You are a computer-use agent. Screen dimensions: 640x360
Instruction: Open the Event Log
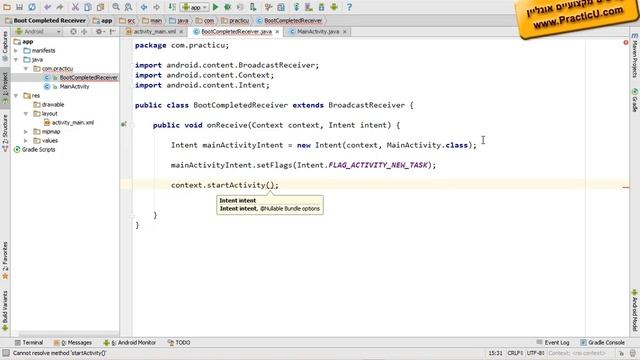(x=553, y=342)
